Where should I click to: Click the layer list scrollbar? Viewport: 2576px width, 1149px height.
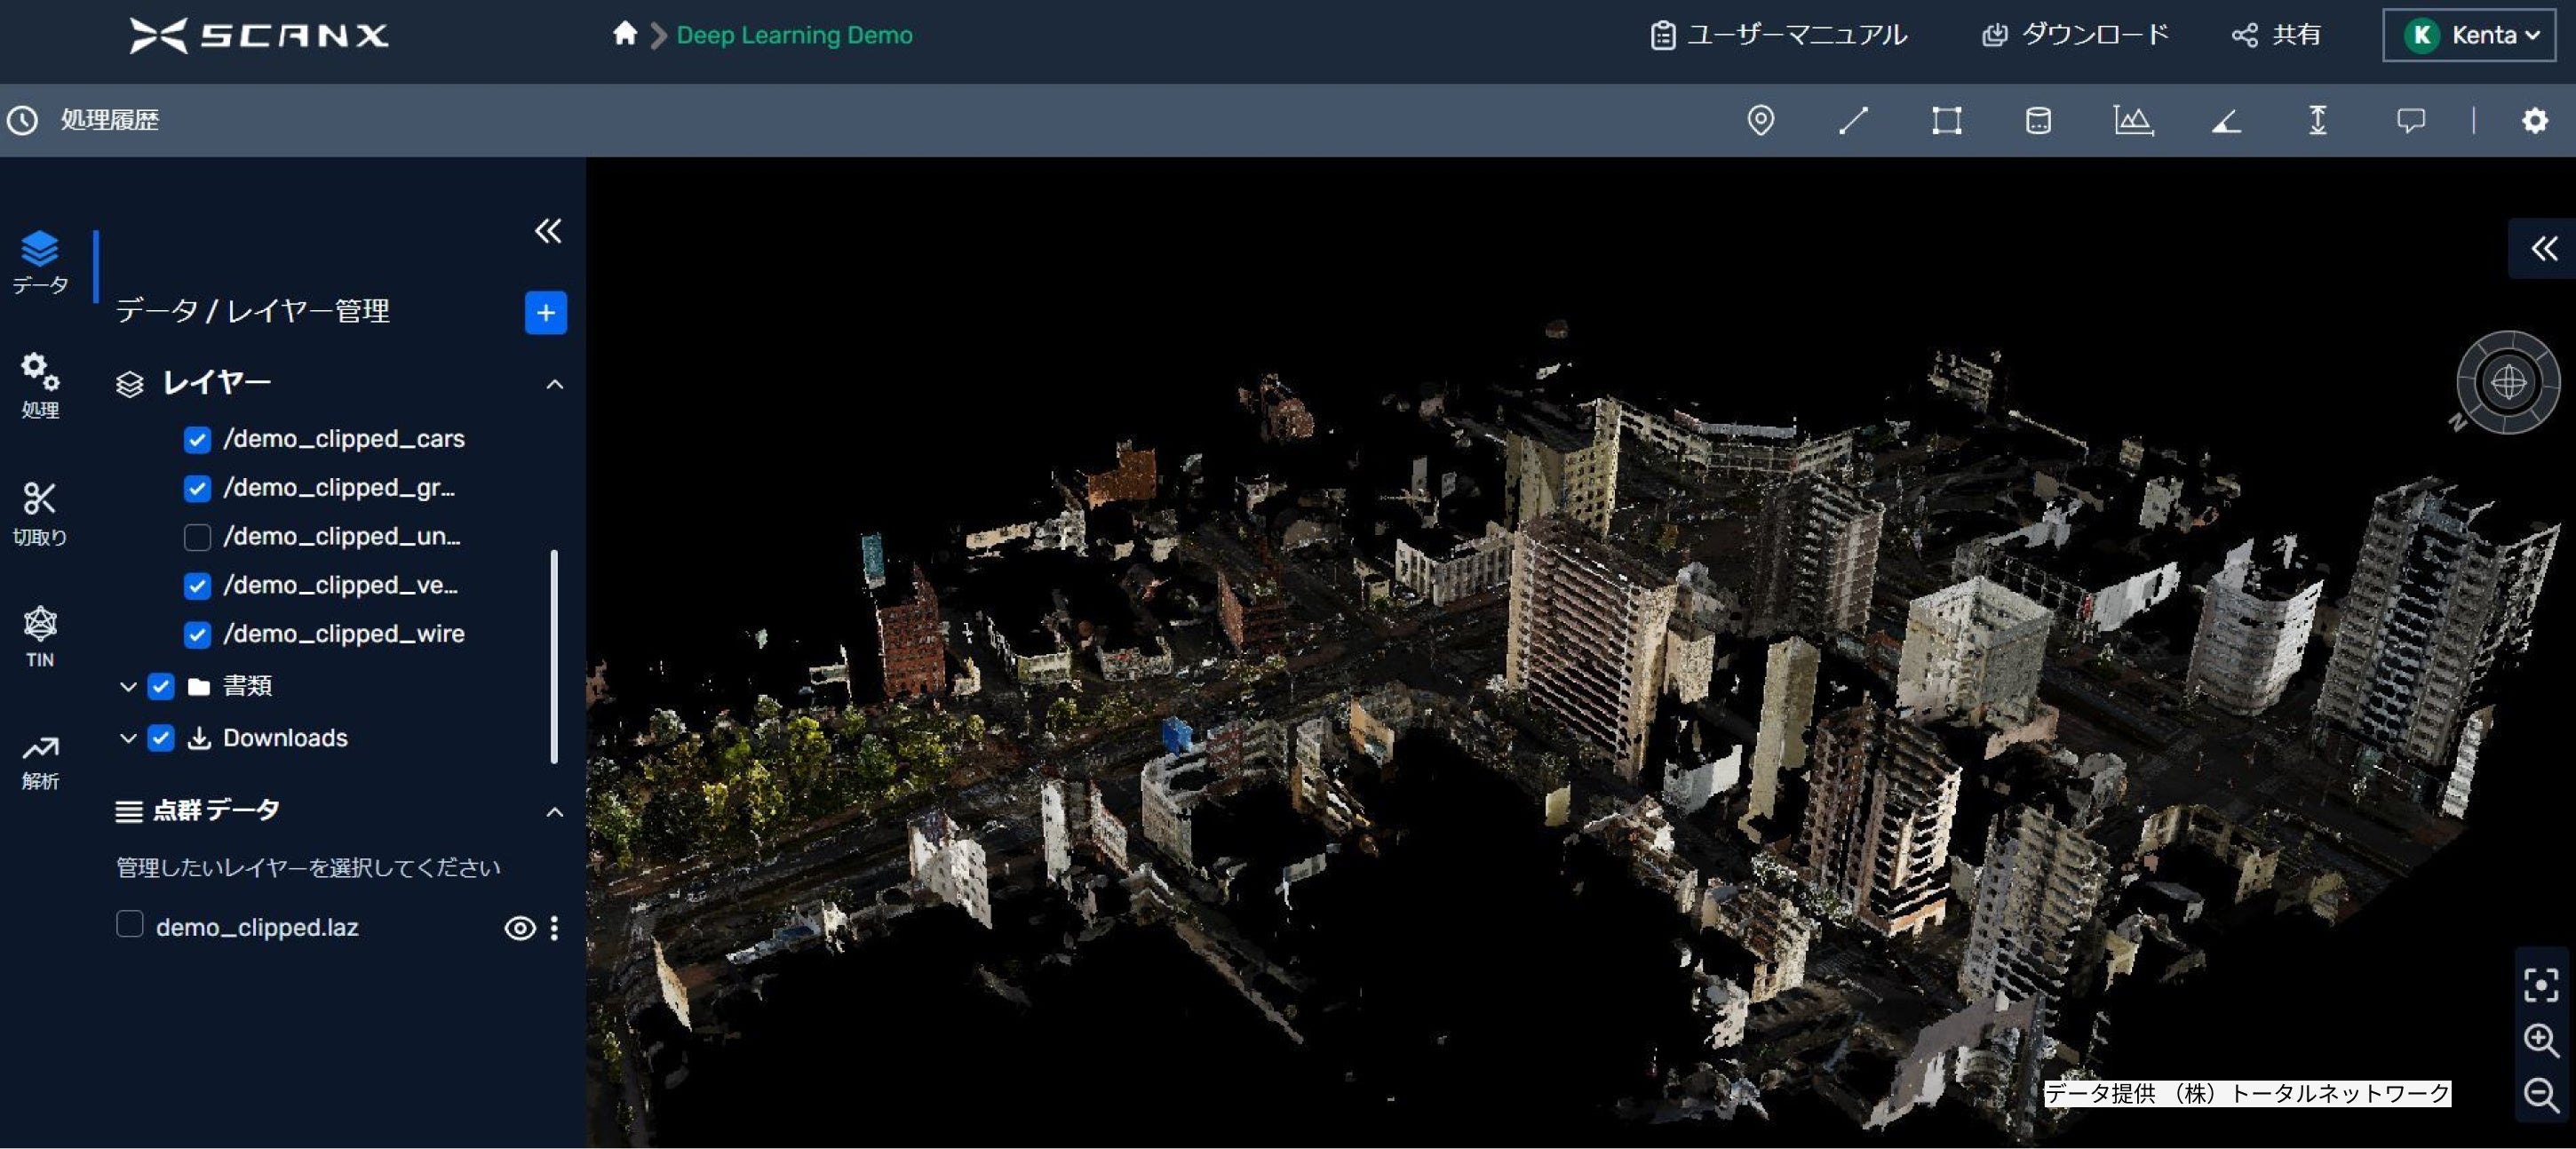[554, 655]
